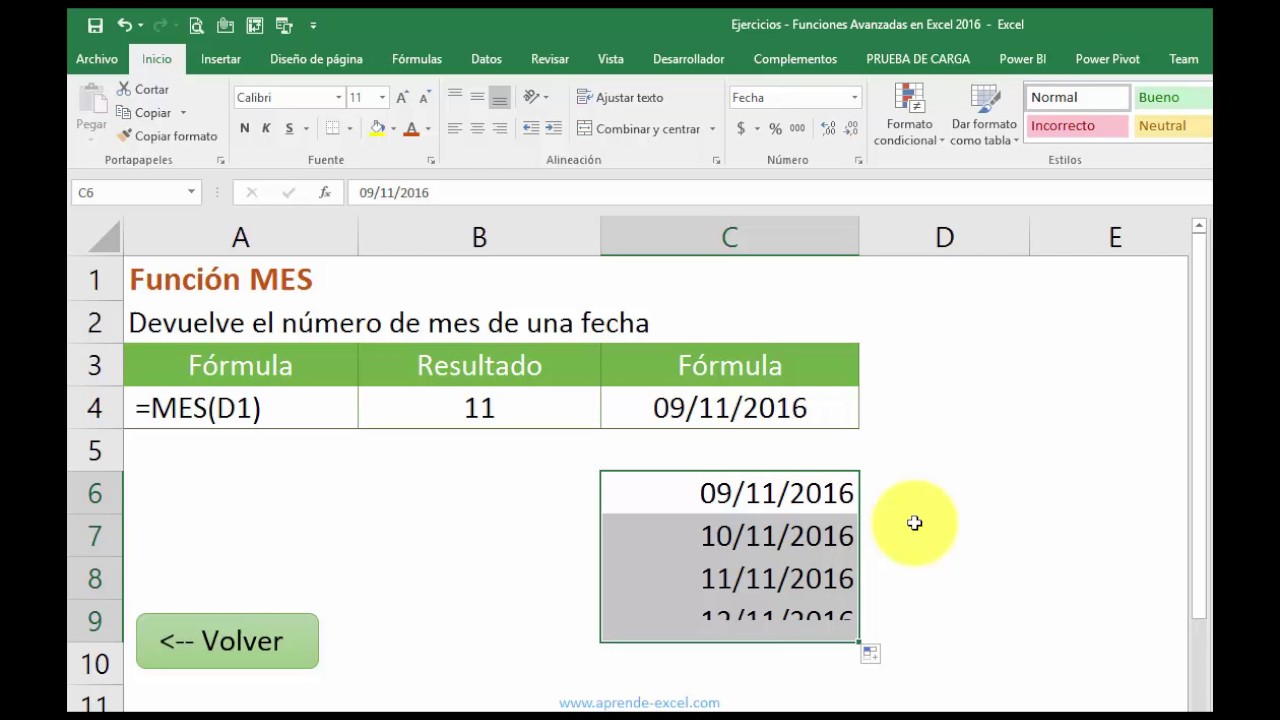Open print preview from quick access toolbar
The height and width of the screenshot is (720, 1280).
point(196,25)
